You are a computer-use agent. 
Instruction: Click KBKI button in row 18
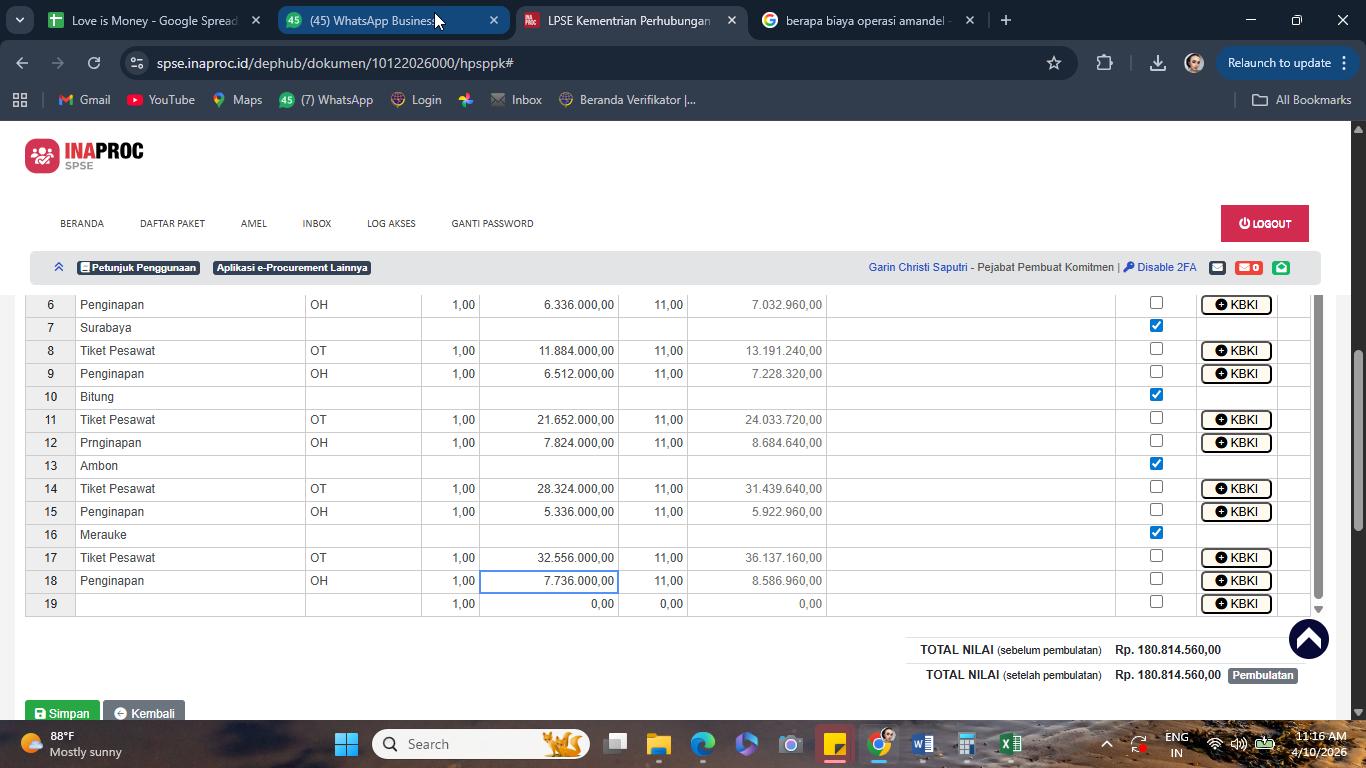pyautogui.click(x=1236, y=581)
